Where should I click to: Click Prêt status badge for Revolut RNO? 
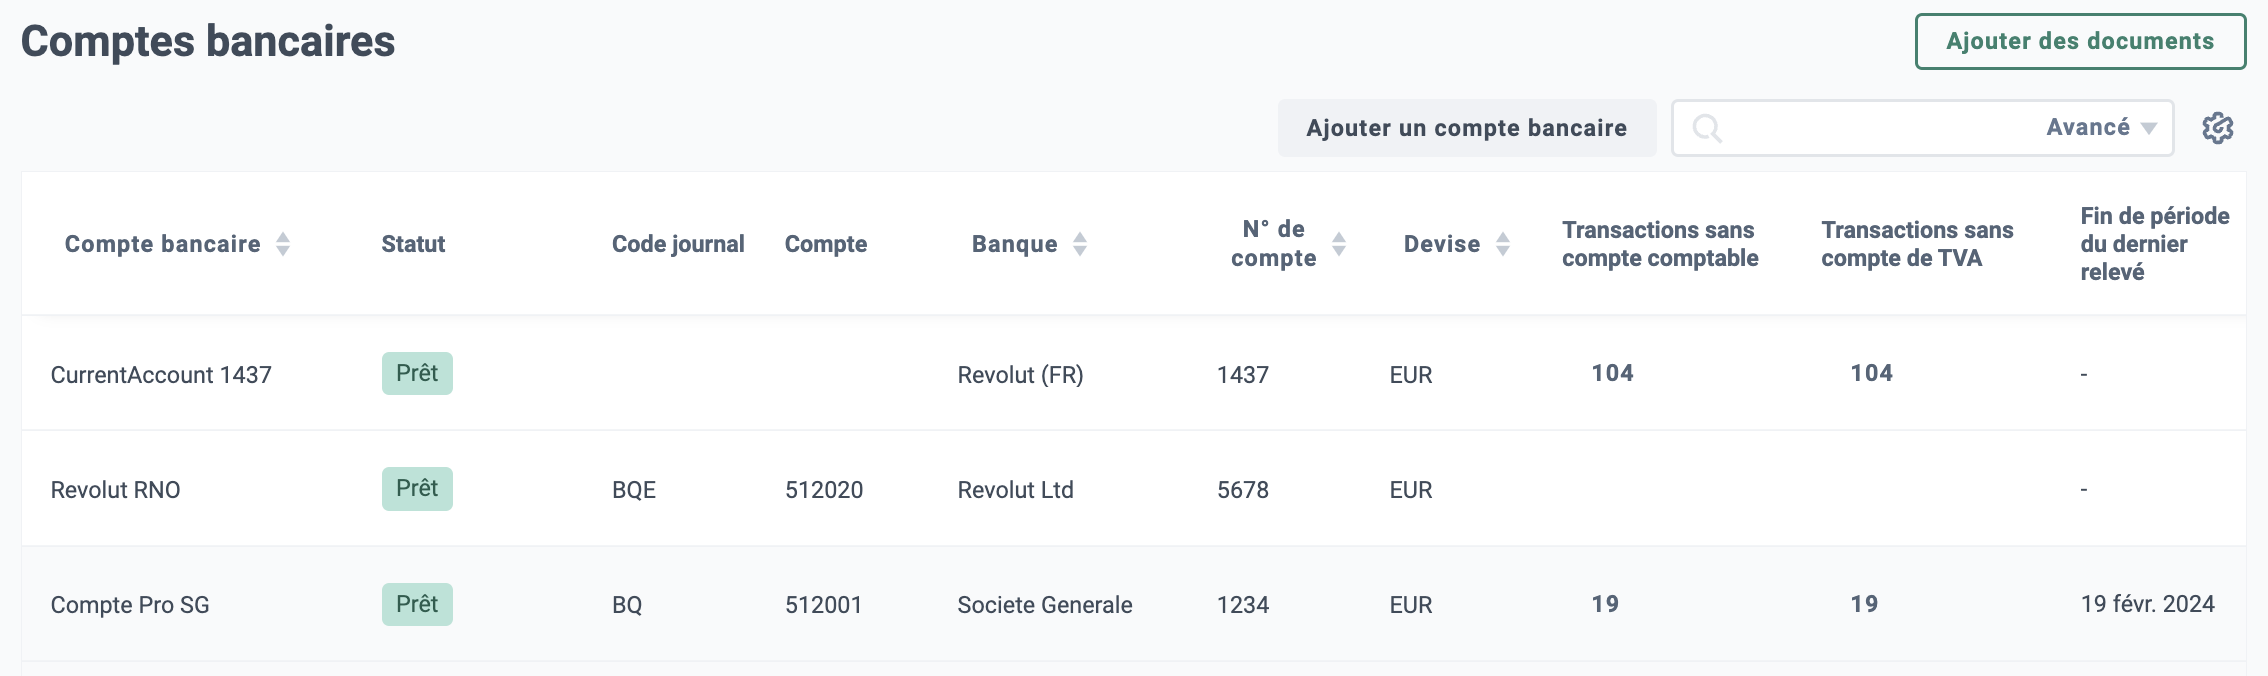(417, 489)
